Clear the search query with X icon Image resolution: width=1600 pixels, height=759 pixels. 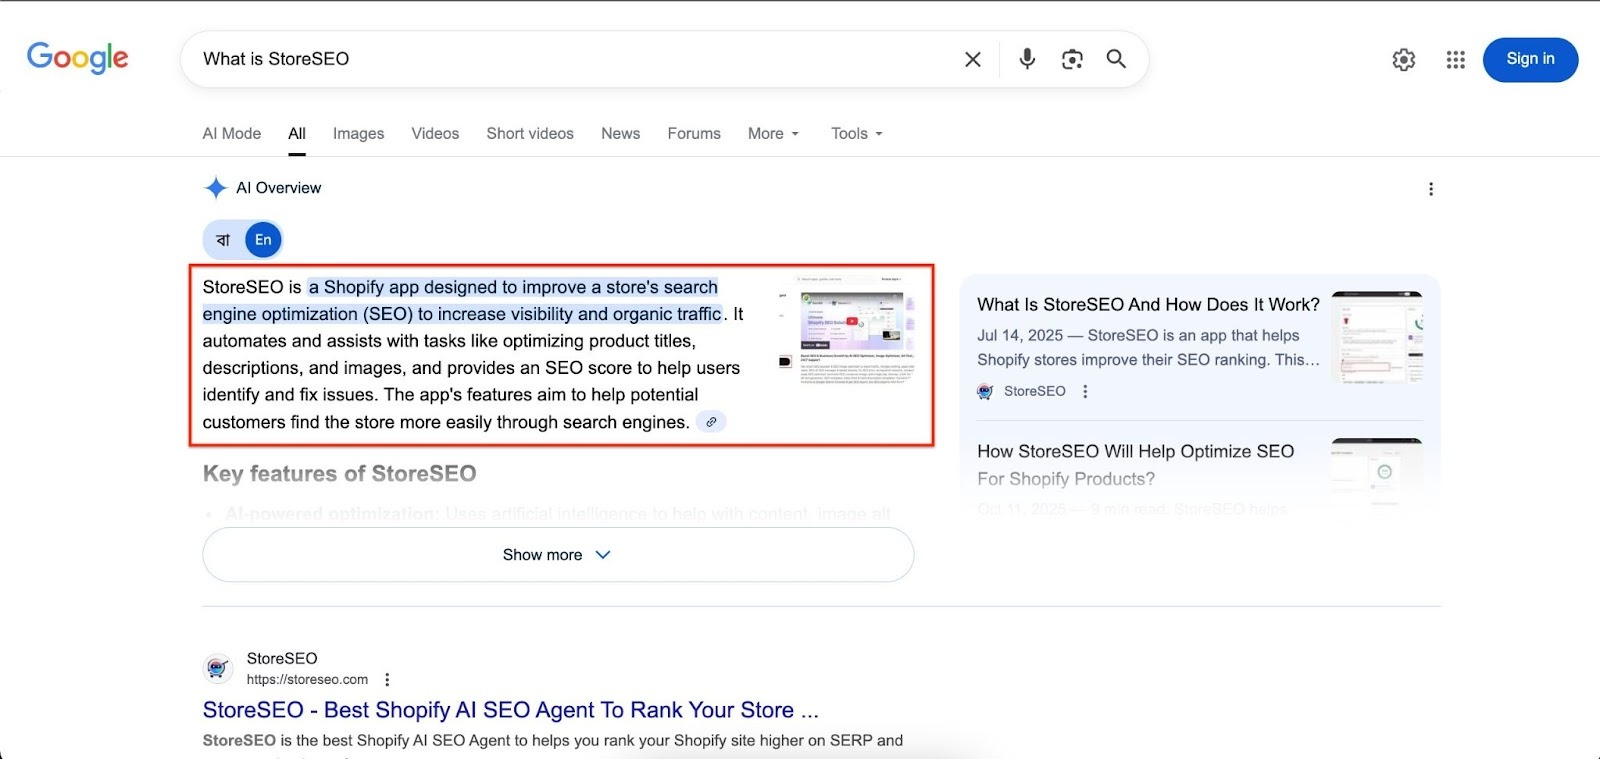coord(972,59)
